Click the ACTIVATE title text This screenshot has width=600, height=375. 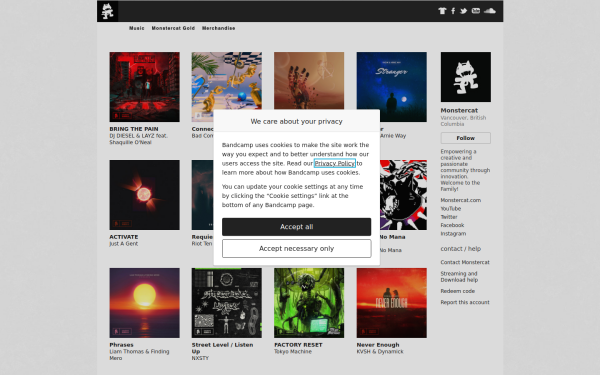pos(124,237)
